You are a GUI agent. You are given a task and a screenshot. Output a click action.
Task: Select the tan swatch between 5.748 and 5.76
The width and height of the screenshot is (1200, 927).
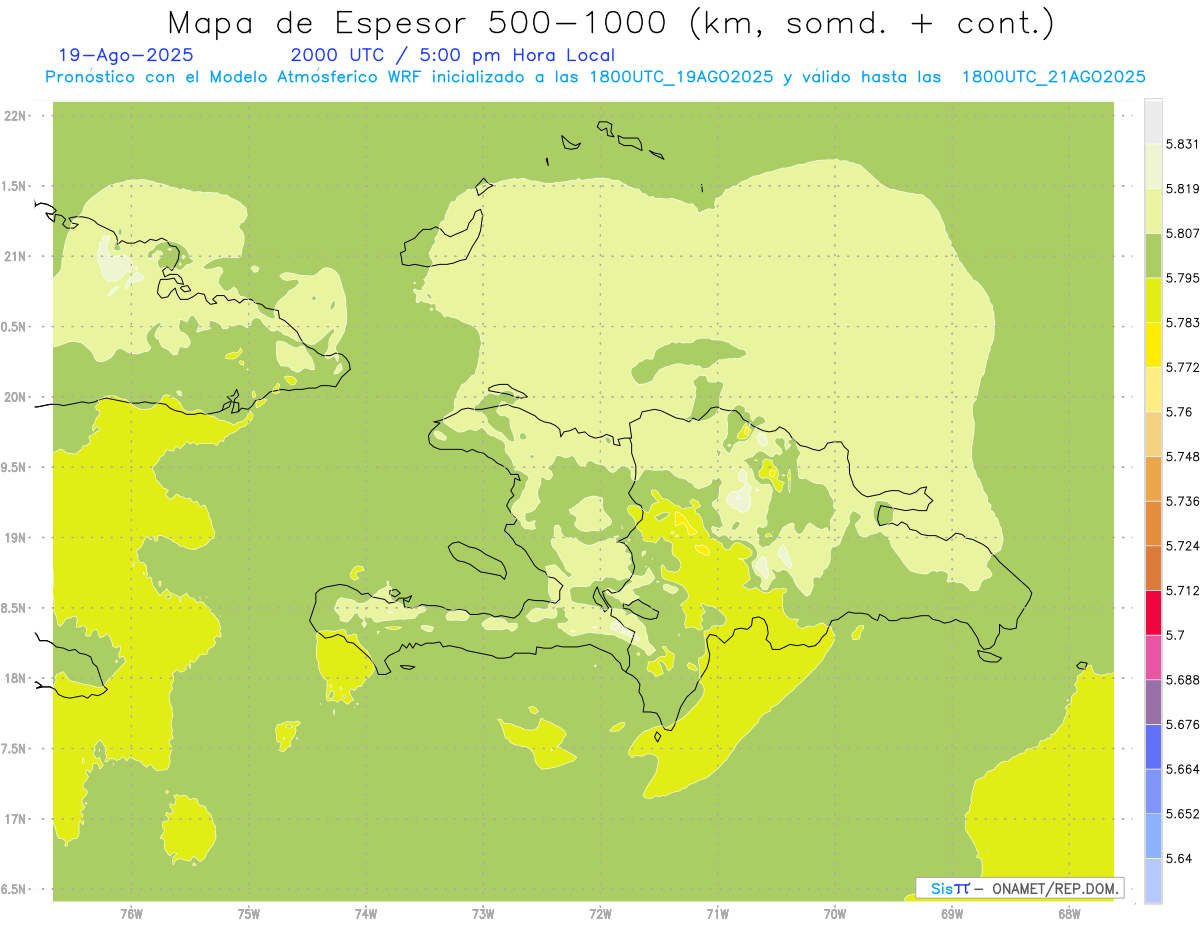click(x=1153, y=433)
